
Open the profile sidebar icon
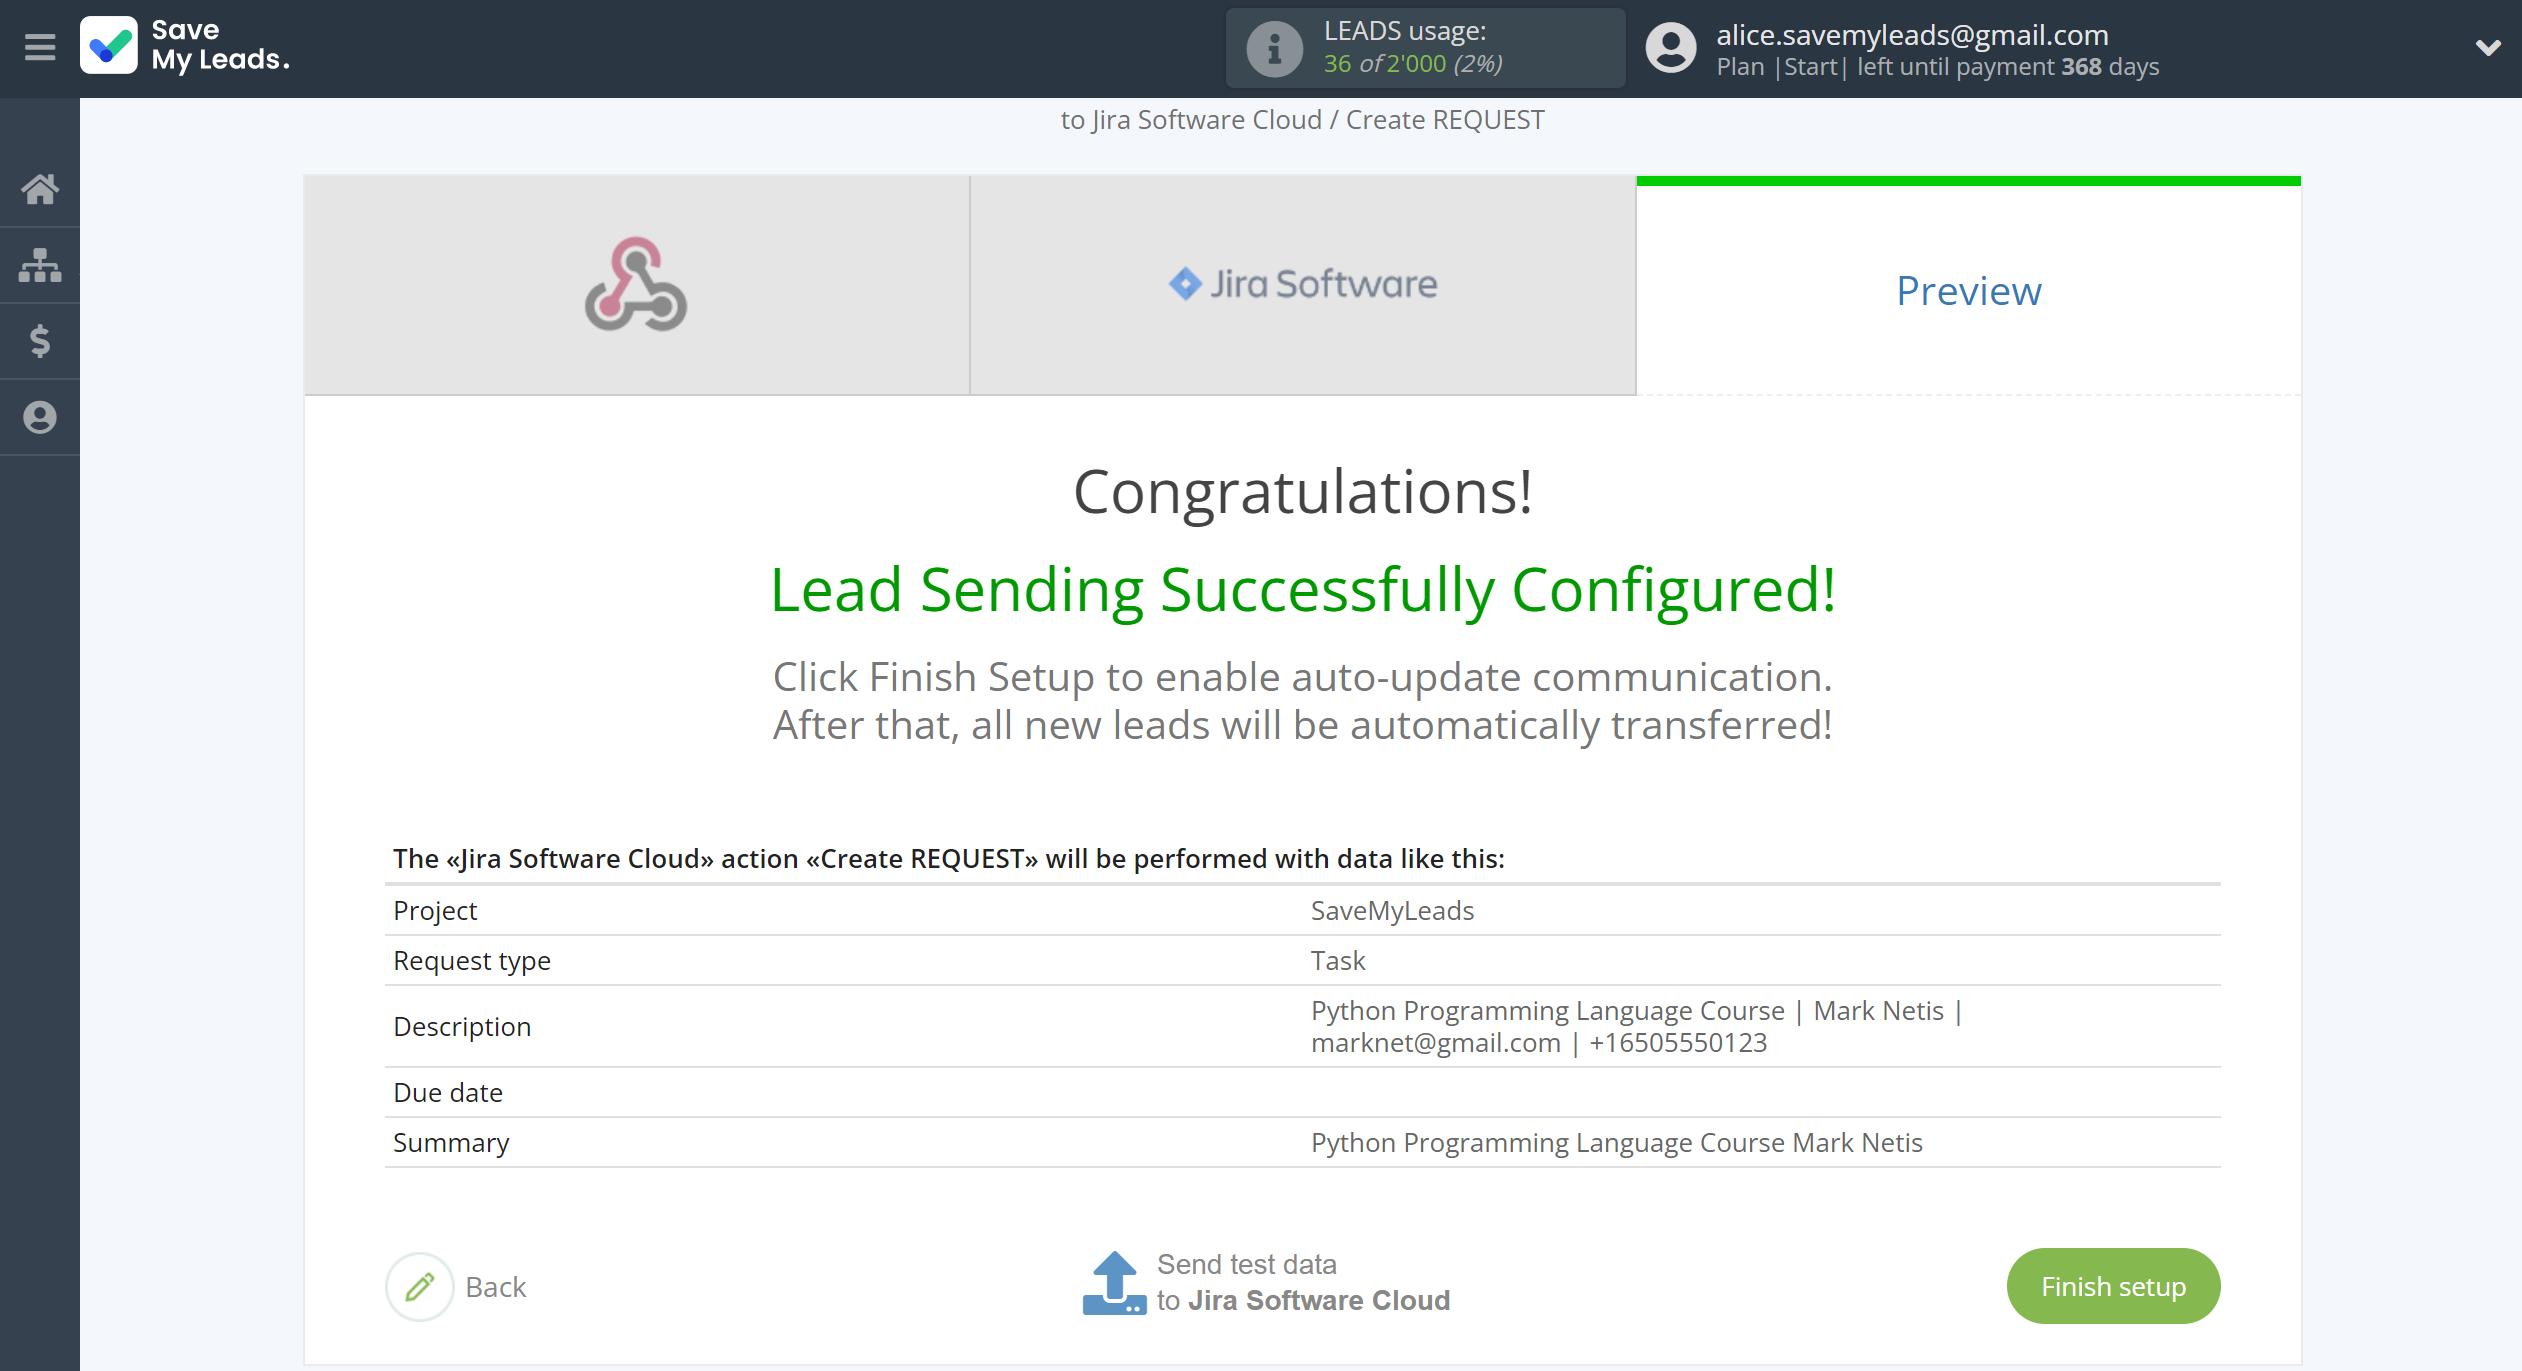(x=40, y=417)
